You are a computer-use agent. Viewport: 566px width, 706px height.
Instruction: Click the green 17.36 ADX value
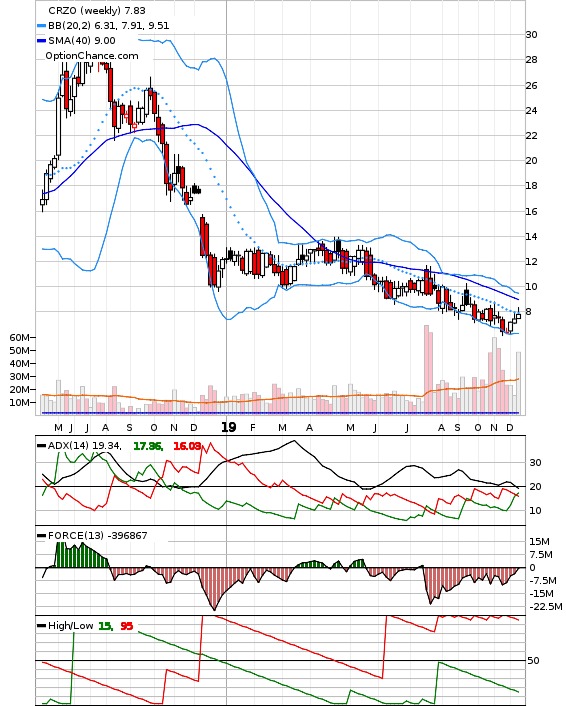(148, 446)
